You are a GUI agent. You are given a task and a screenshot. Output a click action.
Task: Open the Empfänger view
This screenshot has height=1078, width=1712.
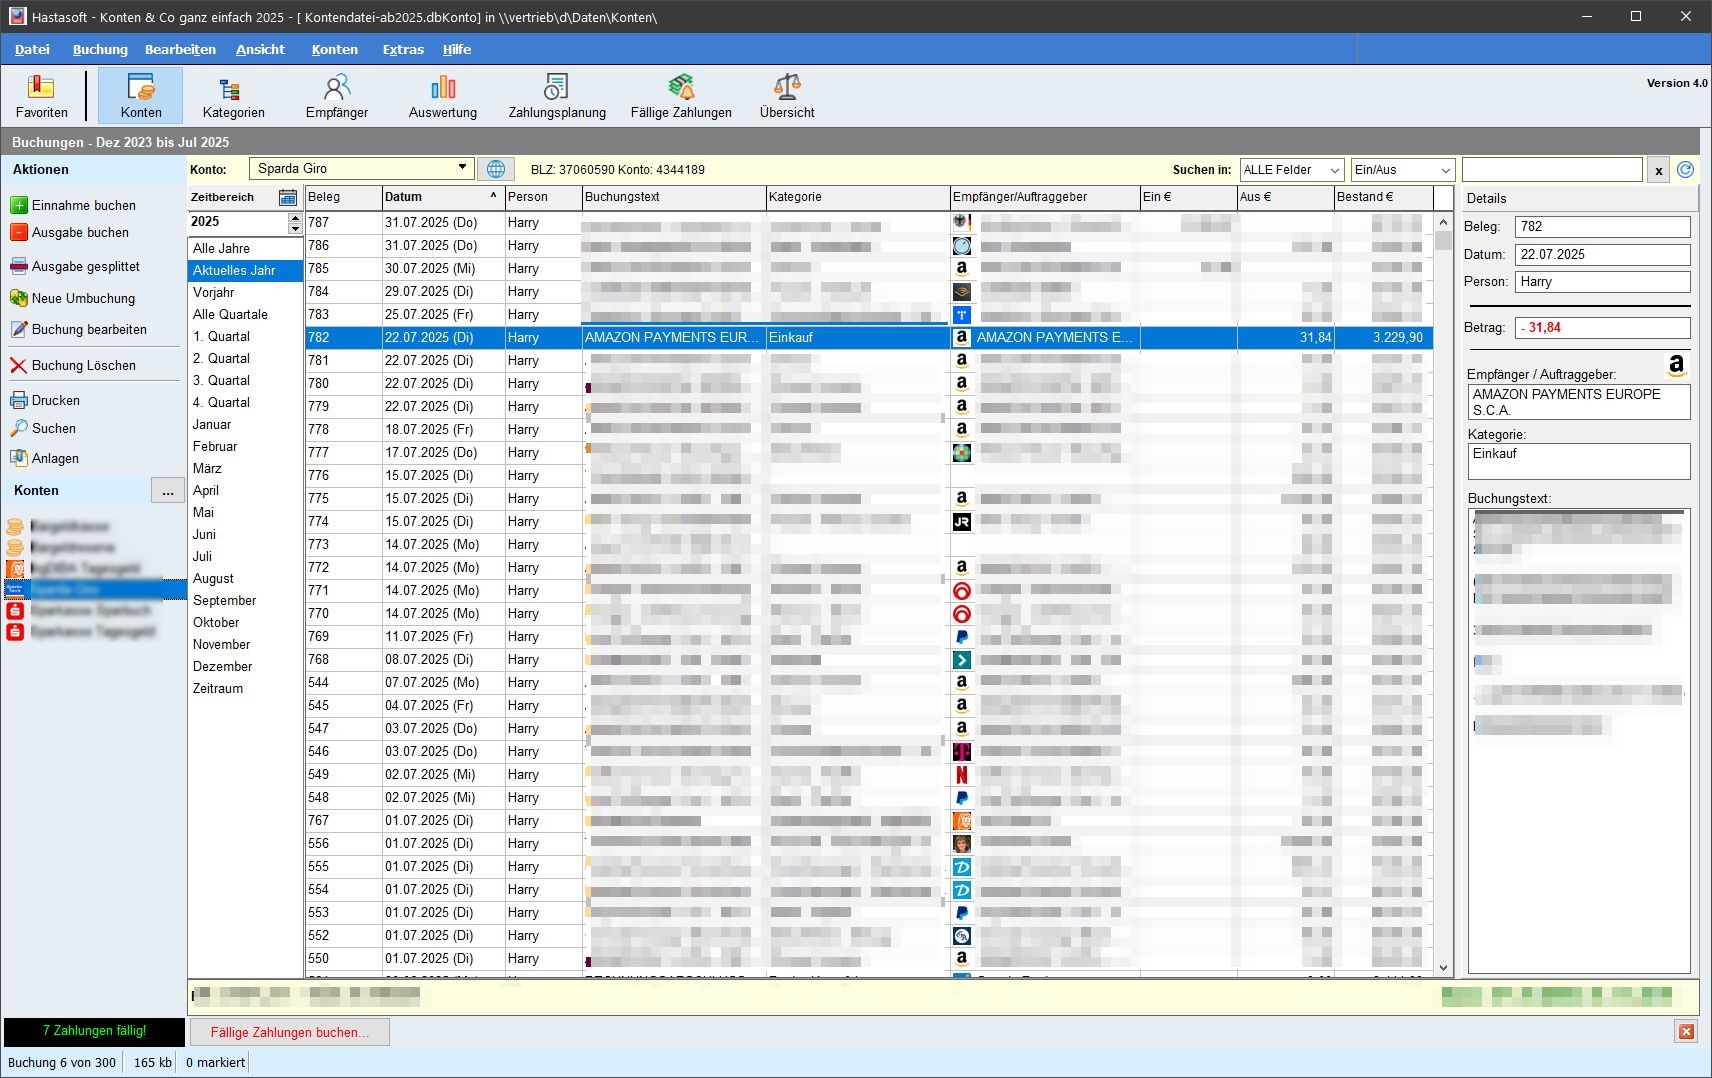337,96
